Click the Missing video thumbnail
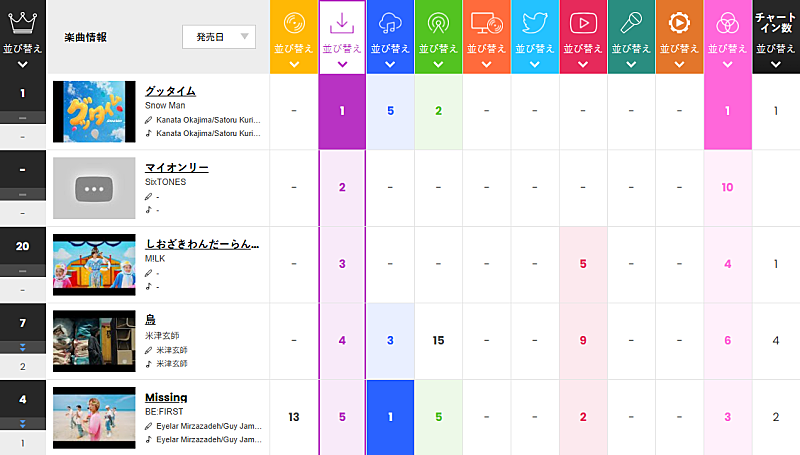Screen dimensions: 800x455 click(x=94, y=417)
